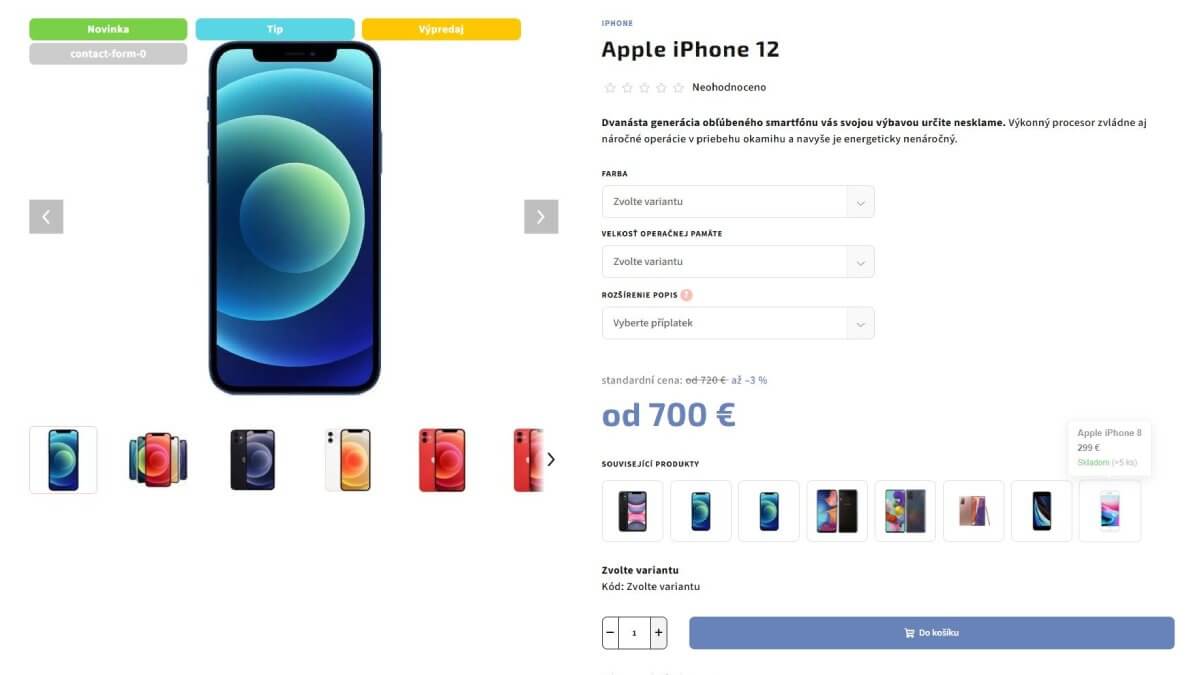Click the quantity input field
The width and height of the screenshot is (1200, 675).
pyautogui.click(x=634, y=633)
